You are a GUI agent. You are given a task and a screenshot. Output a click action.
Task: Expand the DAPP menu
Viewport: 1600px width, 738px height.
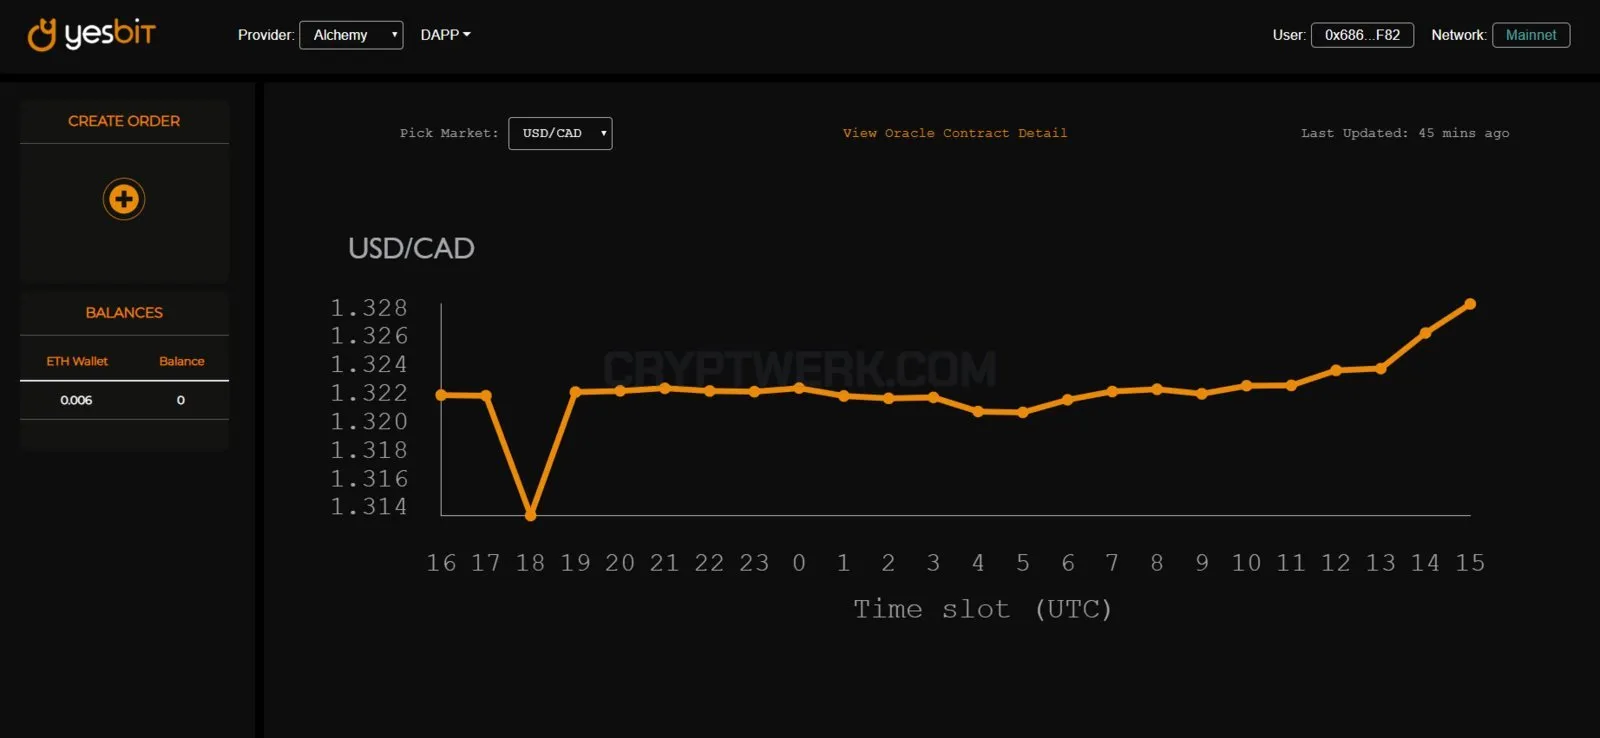[445, 35]
